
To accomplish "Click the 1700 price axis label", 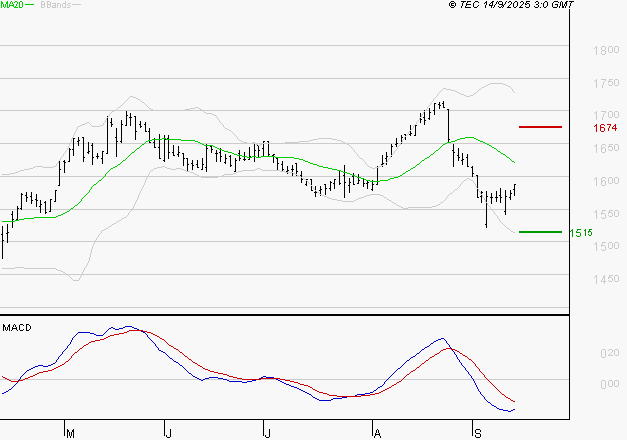I will coord(606,116).
